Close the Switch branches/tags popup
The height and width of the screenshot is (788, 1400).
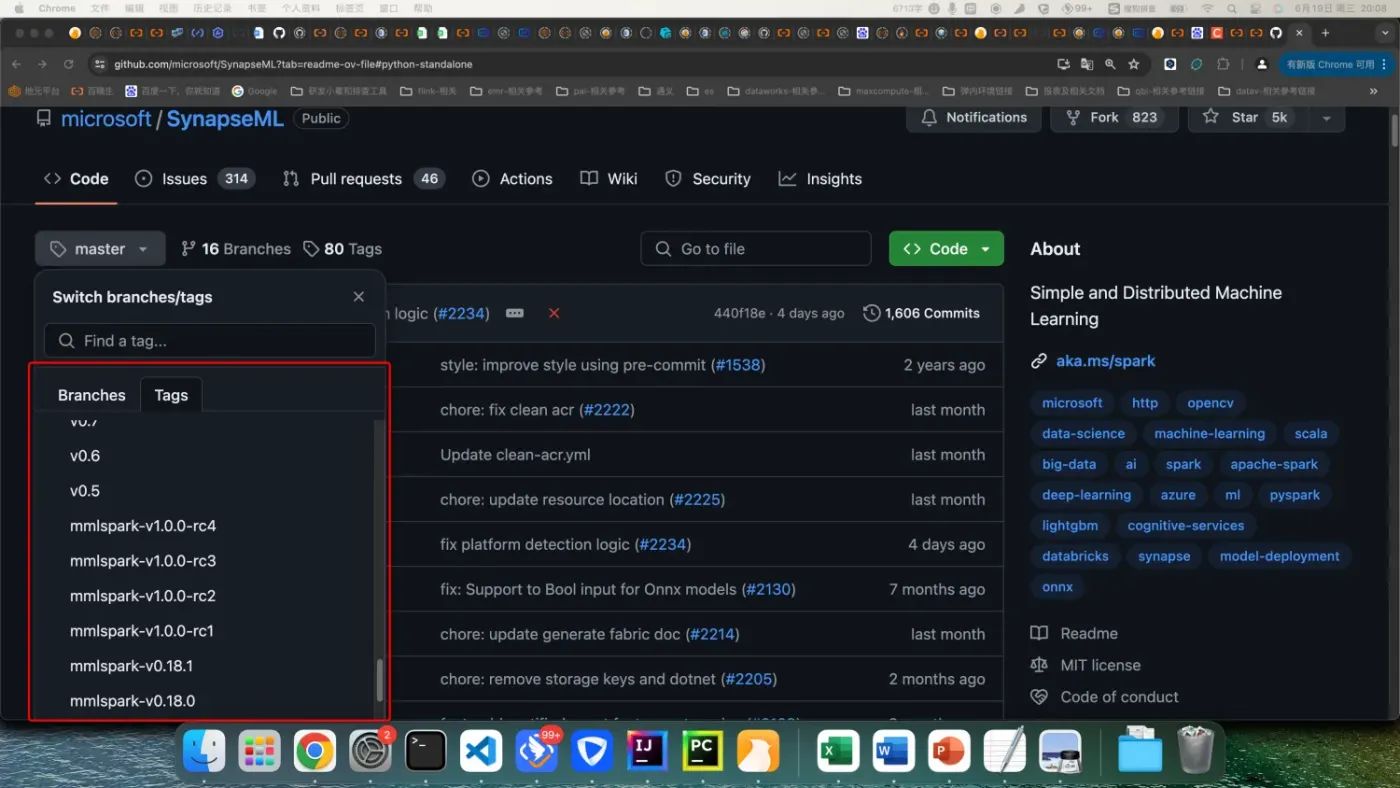(359, 297)
